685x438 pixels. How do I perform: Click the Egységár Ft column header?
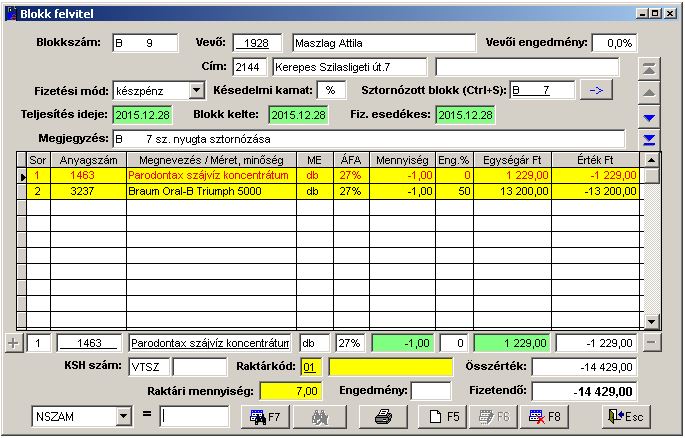[x=512, y=160]
